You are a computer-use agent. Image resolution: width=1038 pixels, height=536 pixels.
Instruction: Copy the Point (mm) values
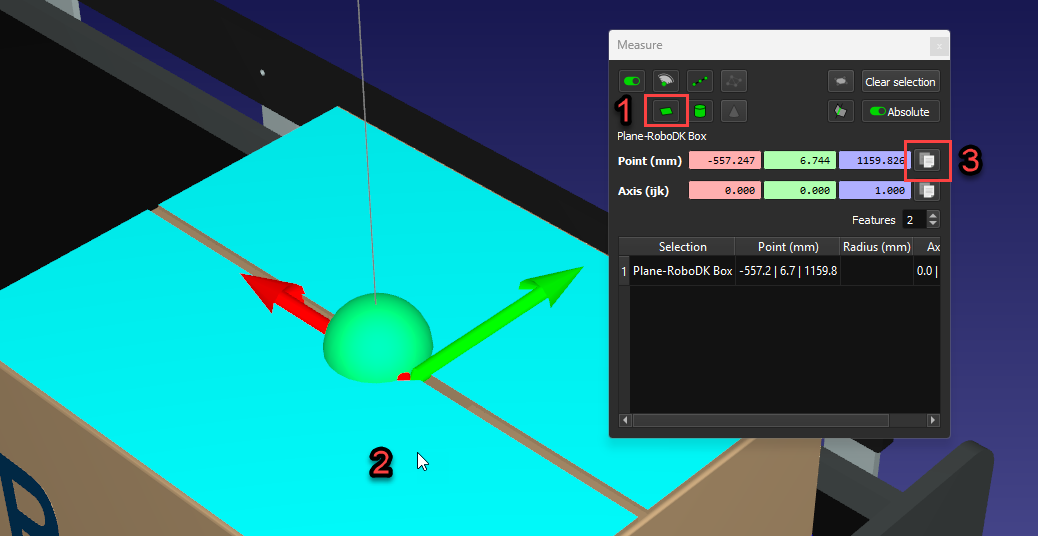click(927, 160)
